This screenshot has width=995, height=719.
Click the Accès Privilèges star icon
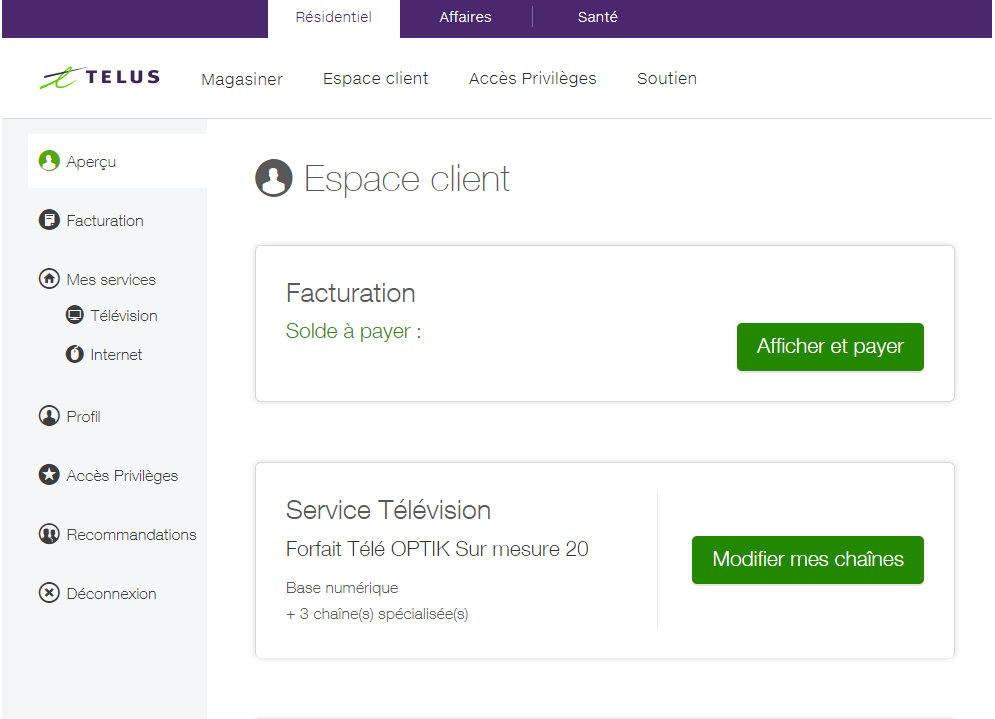pyautogui.click(x=49, y=475)
